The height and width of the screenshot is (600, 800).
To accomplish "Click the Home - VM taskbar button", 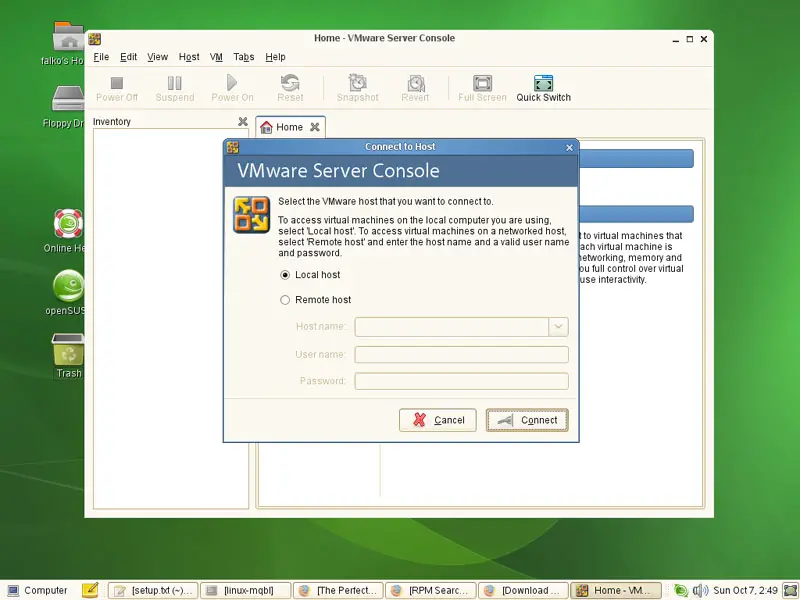I will coord(616,590).
